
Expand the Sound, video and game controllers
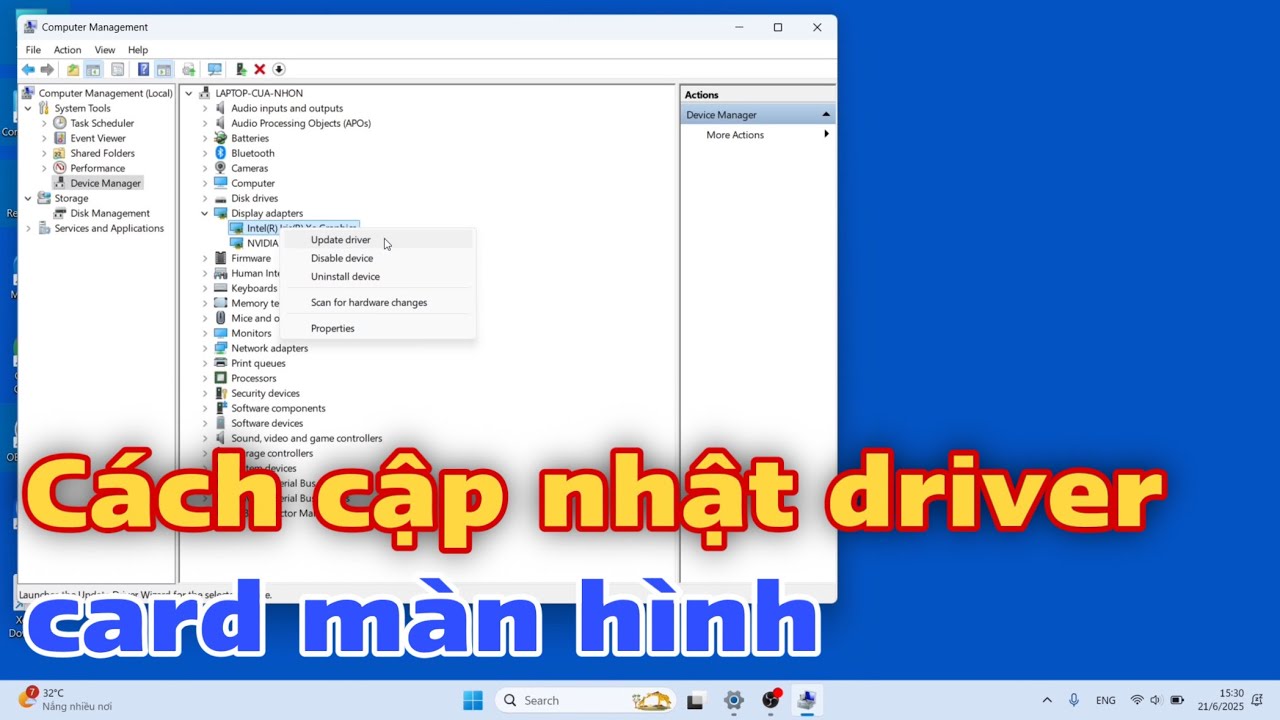(205, 438)
